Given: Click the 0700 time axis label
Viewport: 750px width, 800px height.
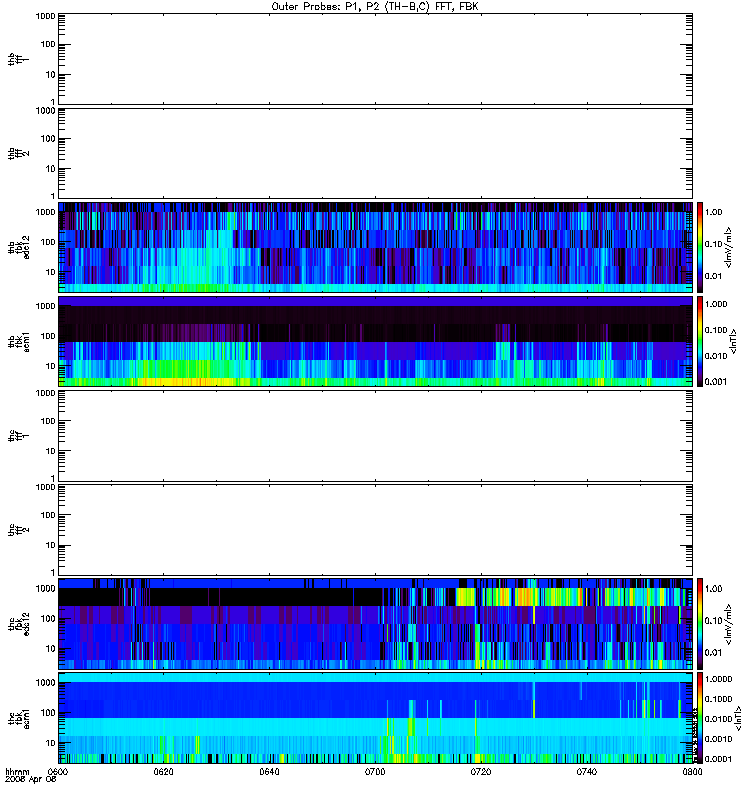Looking at the screenshot, I should [375, 771].
